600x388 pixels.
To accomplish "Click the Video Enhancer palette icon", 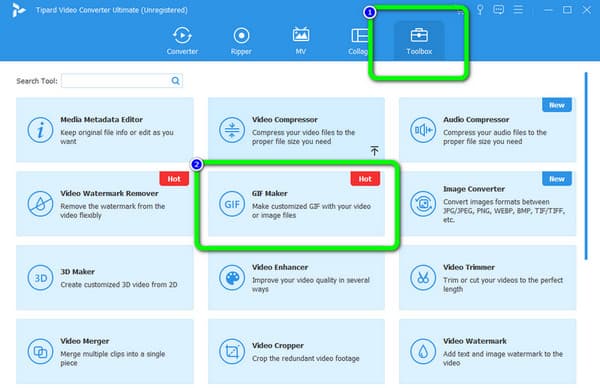I will [x=232, y=278].
